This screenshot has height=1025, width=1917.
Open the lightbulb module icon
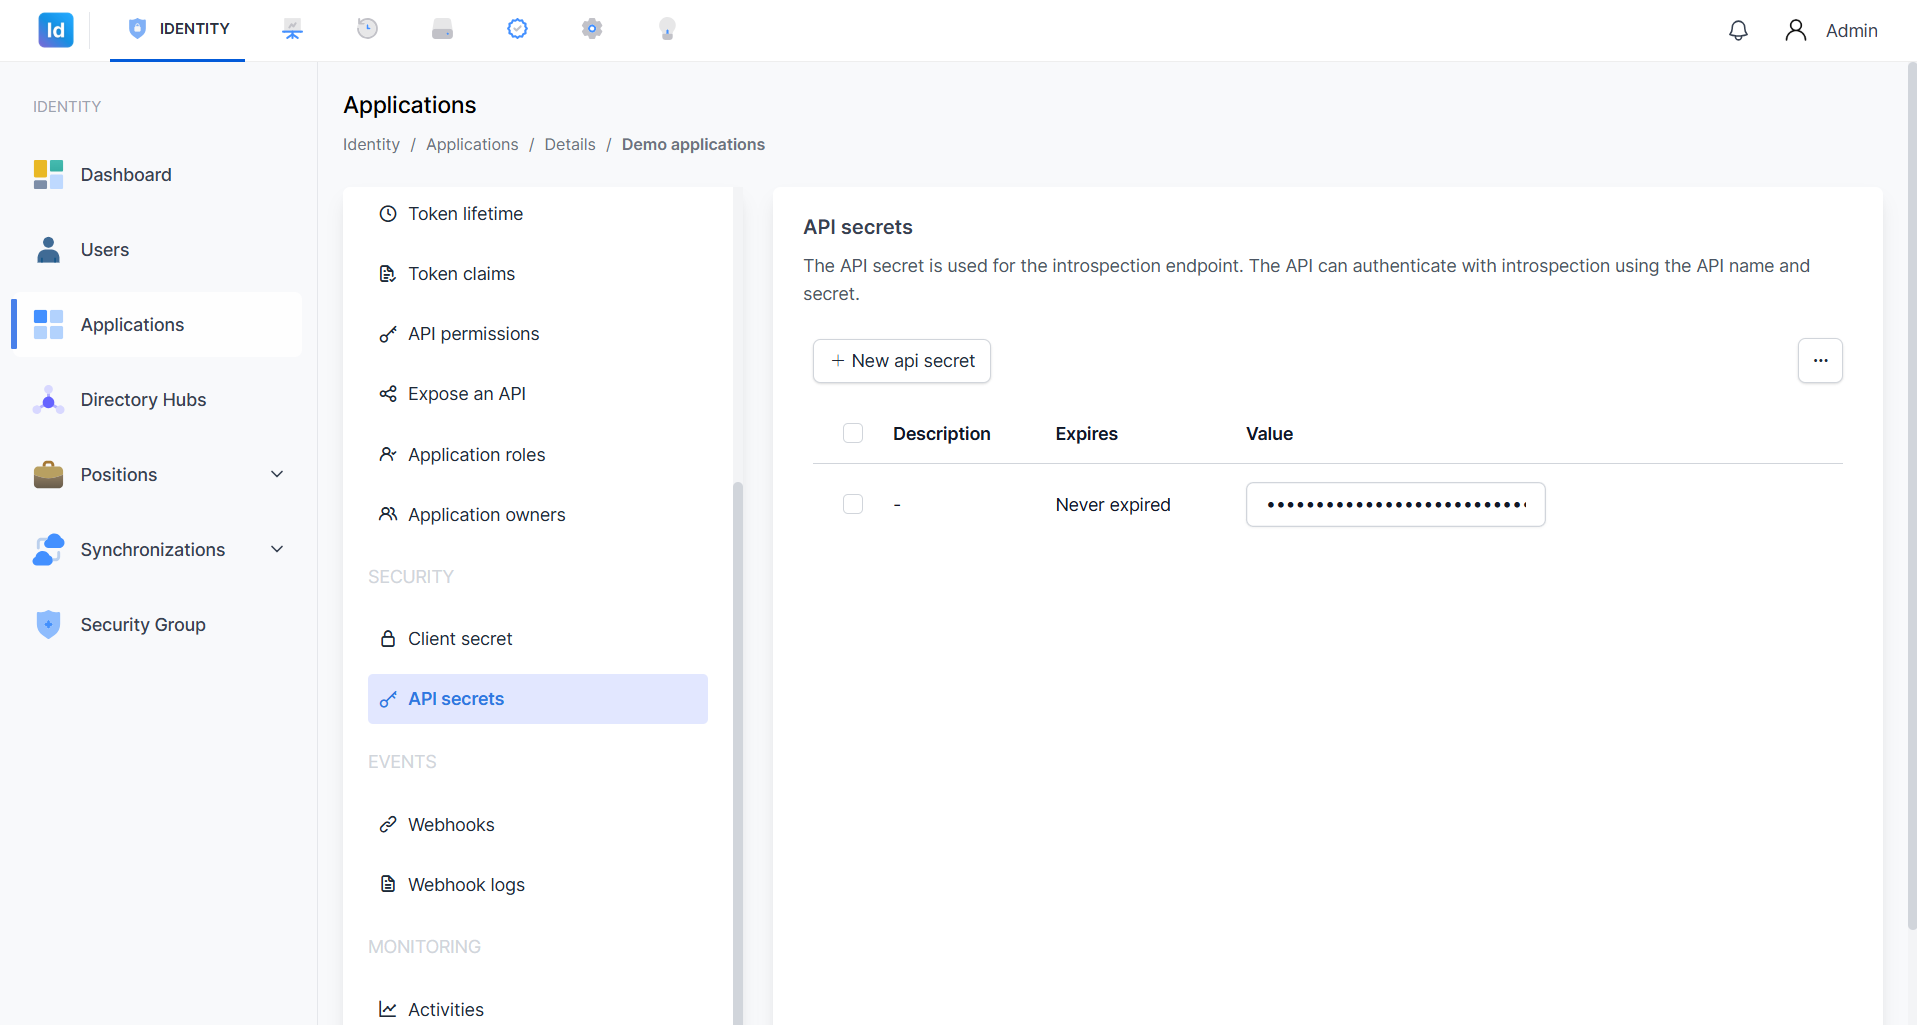[x=667, y=29]
